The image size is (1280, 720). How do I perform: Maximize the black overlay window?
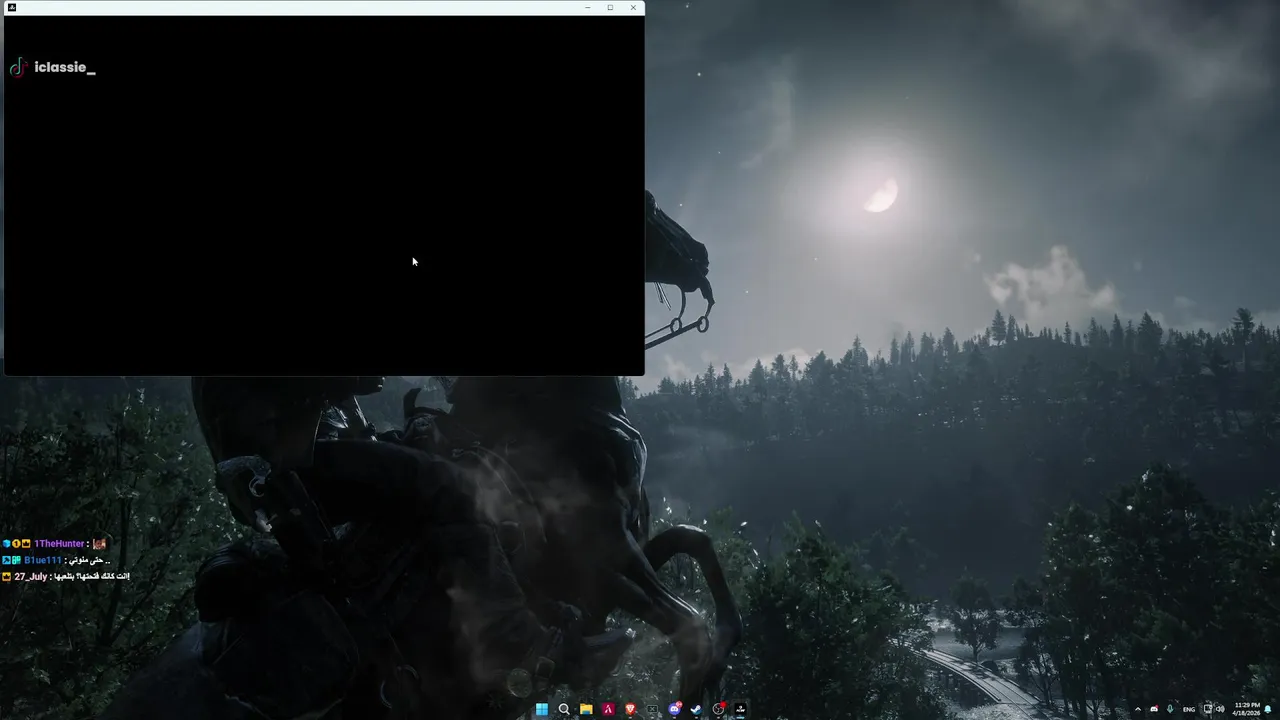pyautogui.click(x=610, y=7)
